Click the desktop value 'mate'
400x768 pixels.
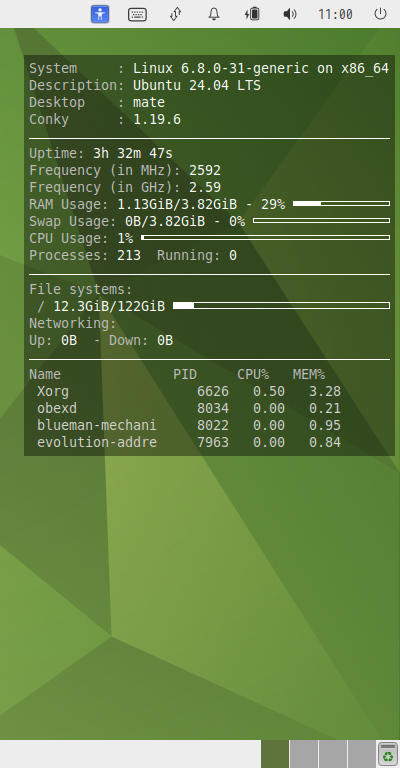pyautogui.click(x=149, y=103)
